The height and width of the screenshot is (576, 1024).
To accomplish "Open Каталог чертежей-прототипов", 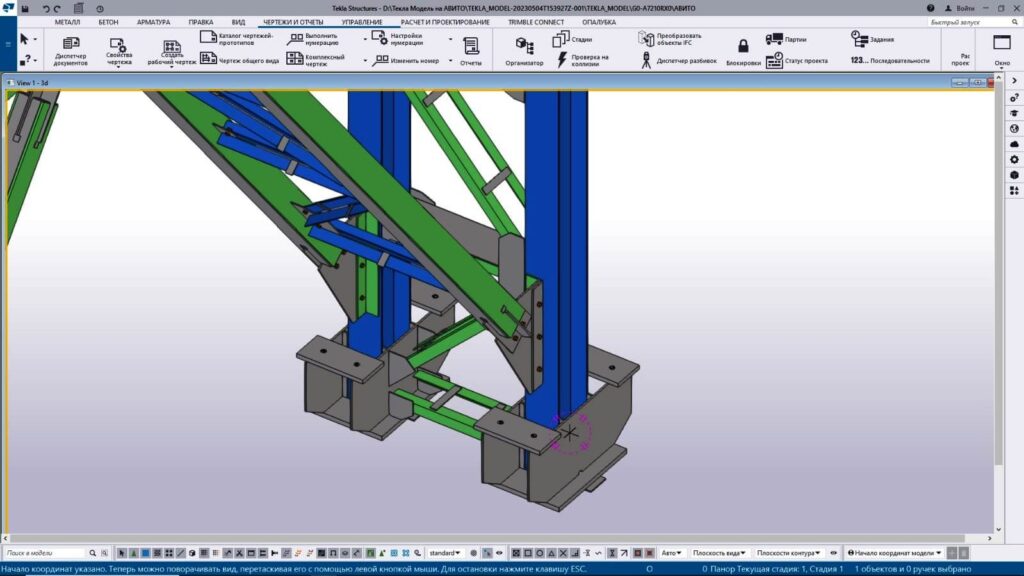I will point(236,39).
